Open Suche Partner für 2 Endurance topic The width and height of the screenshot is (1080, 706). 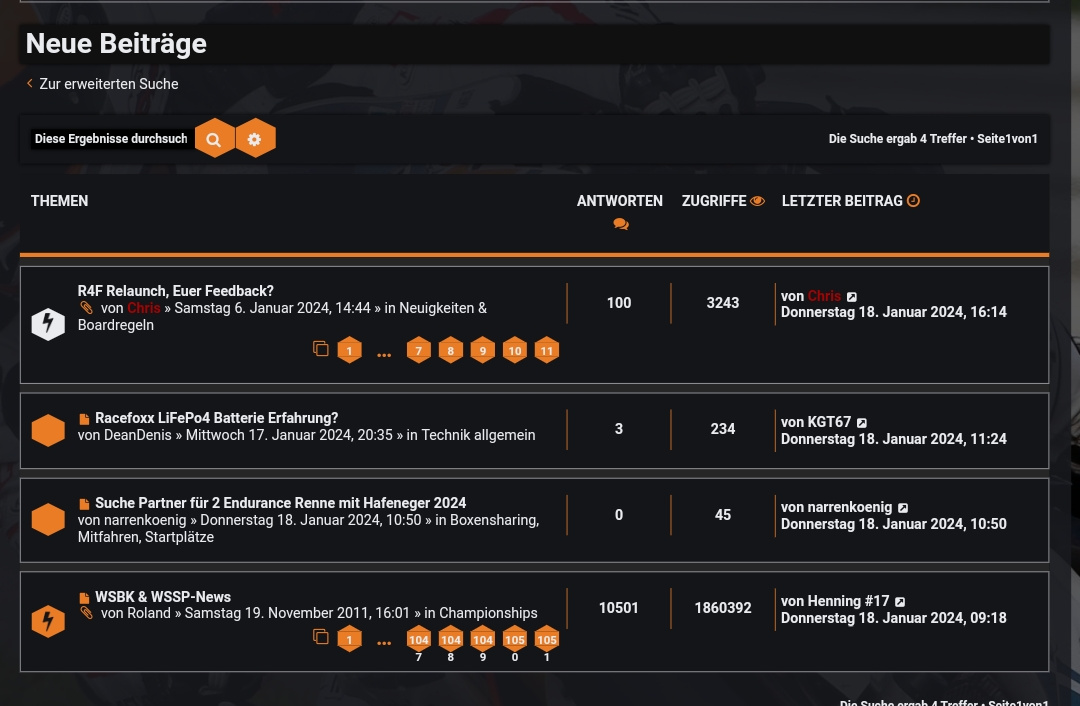pos(280,503)
